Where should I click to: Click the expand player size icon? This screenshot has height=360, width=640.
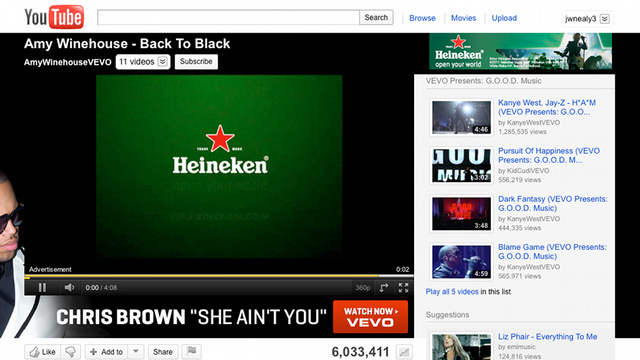pos(384,288)
